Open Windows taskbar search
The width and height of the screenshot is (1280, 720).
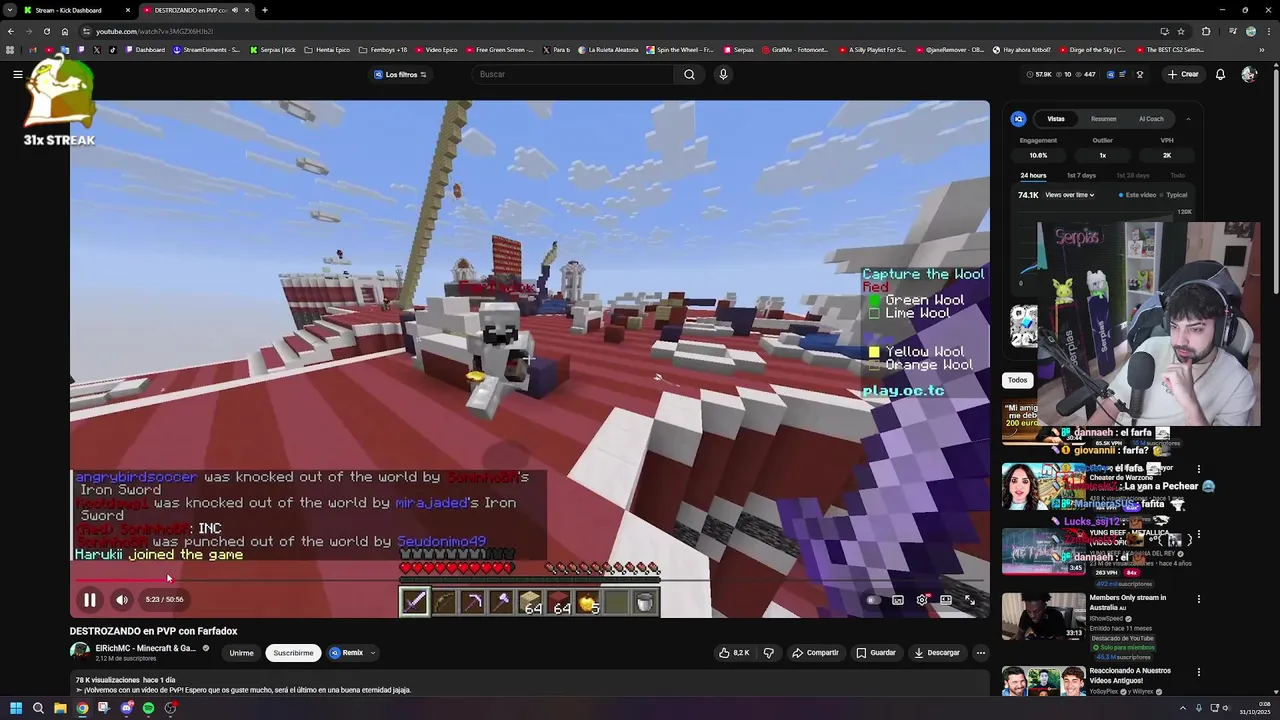(38, 708)
